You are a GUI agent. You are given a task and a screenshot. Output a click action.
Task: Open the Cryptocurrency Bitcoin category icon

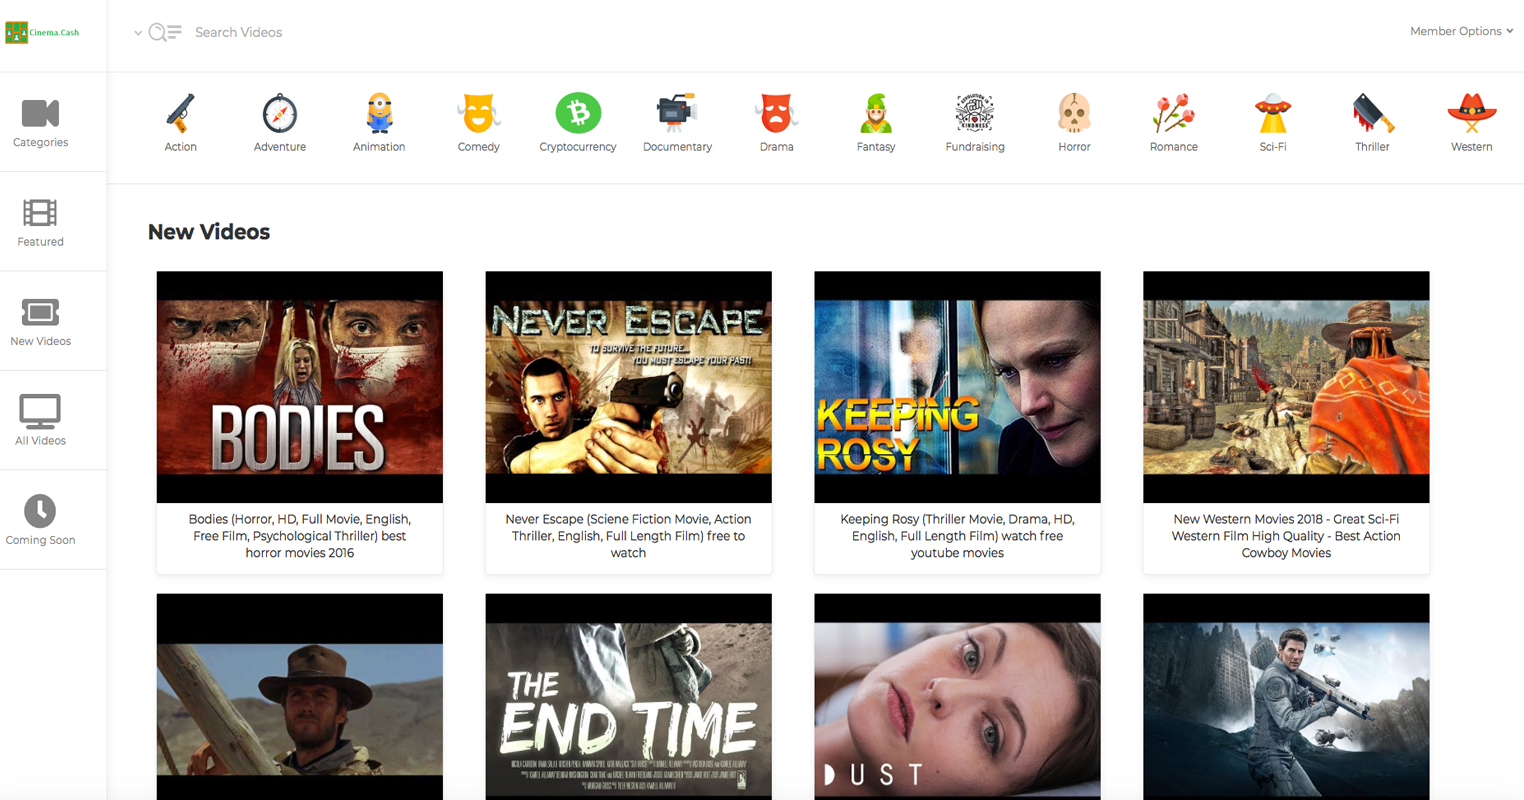click(578, 113)
